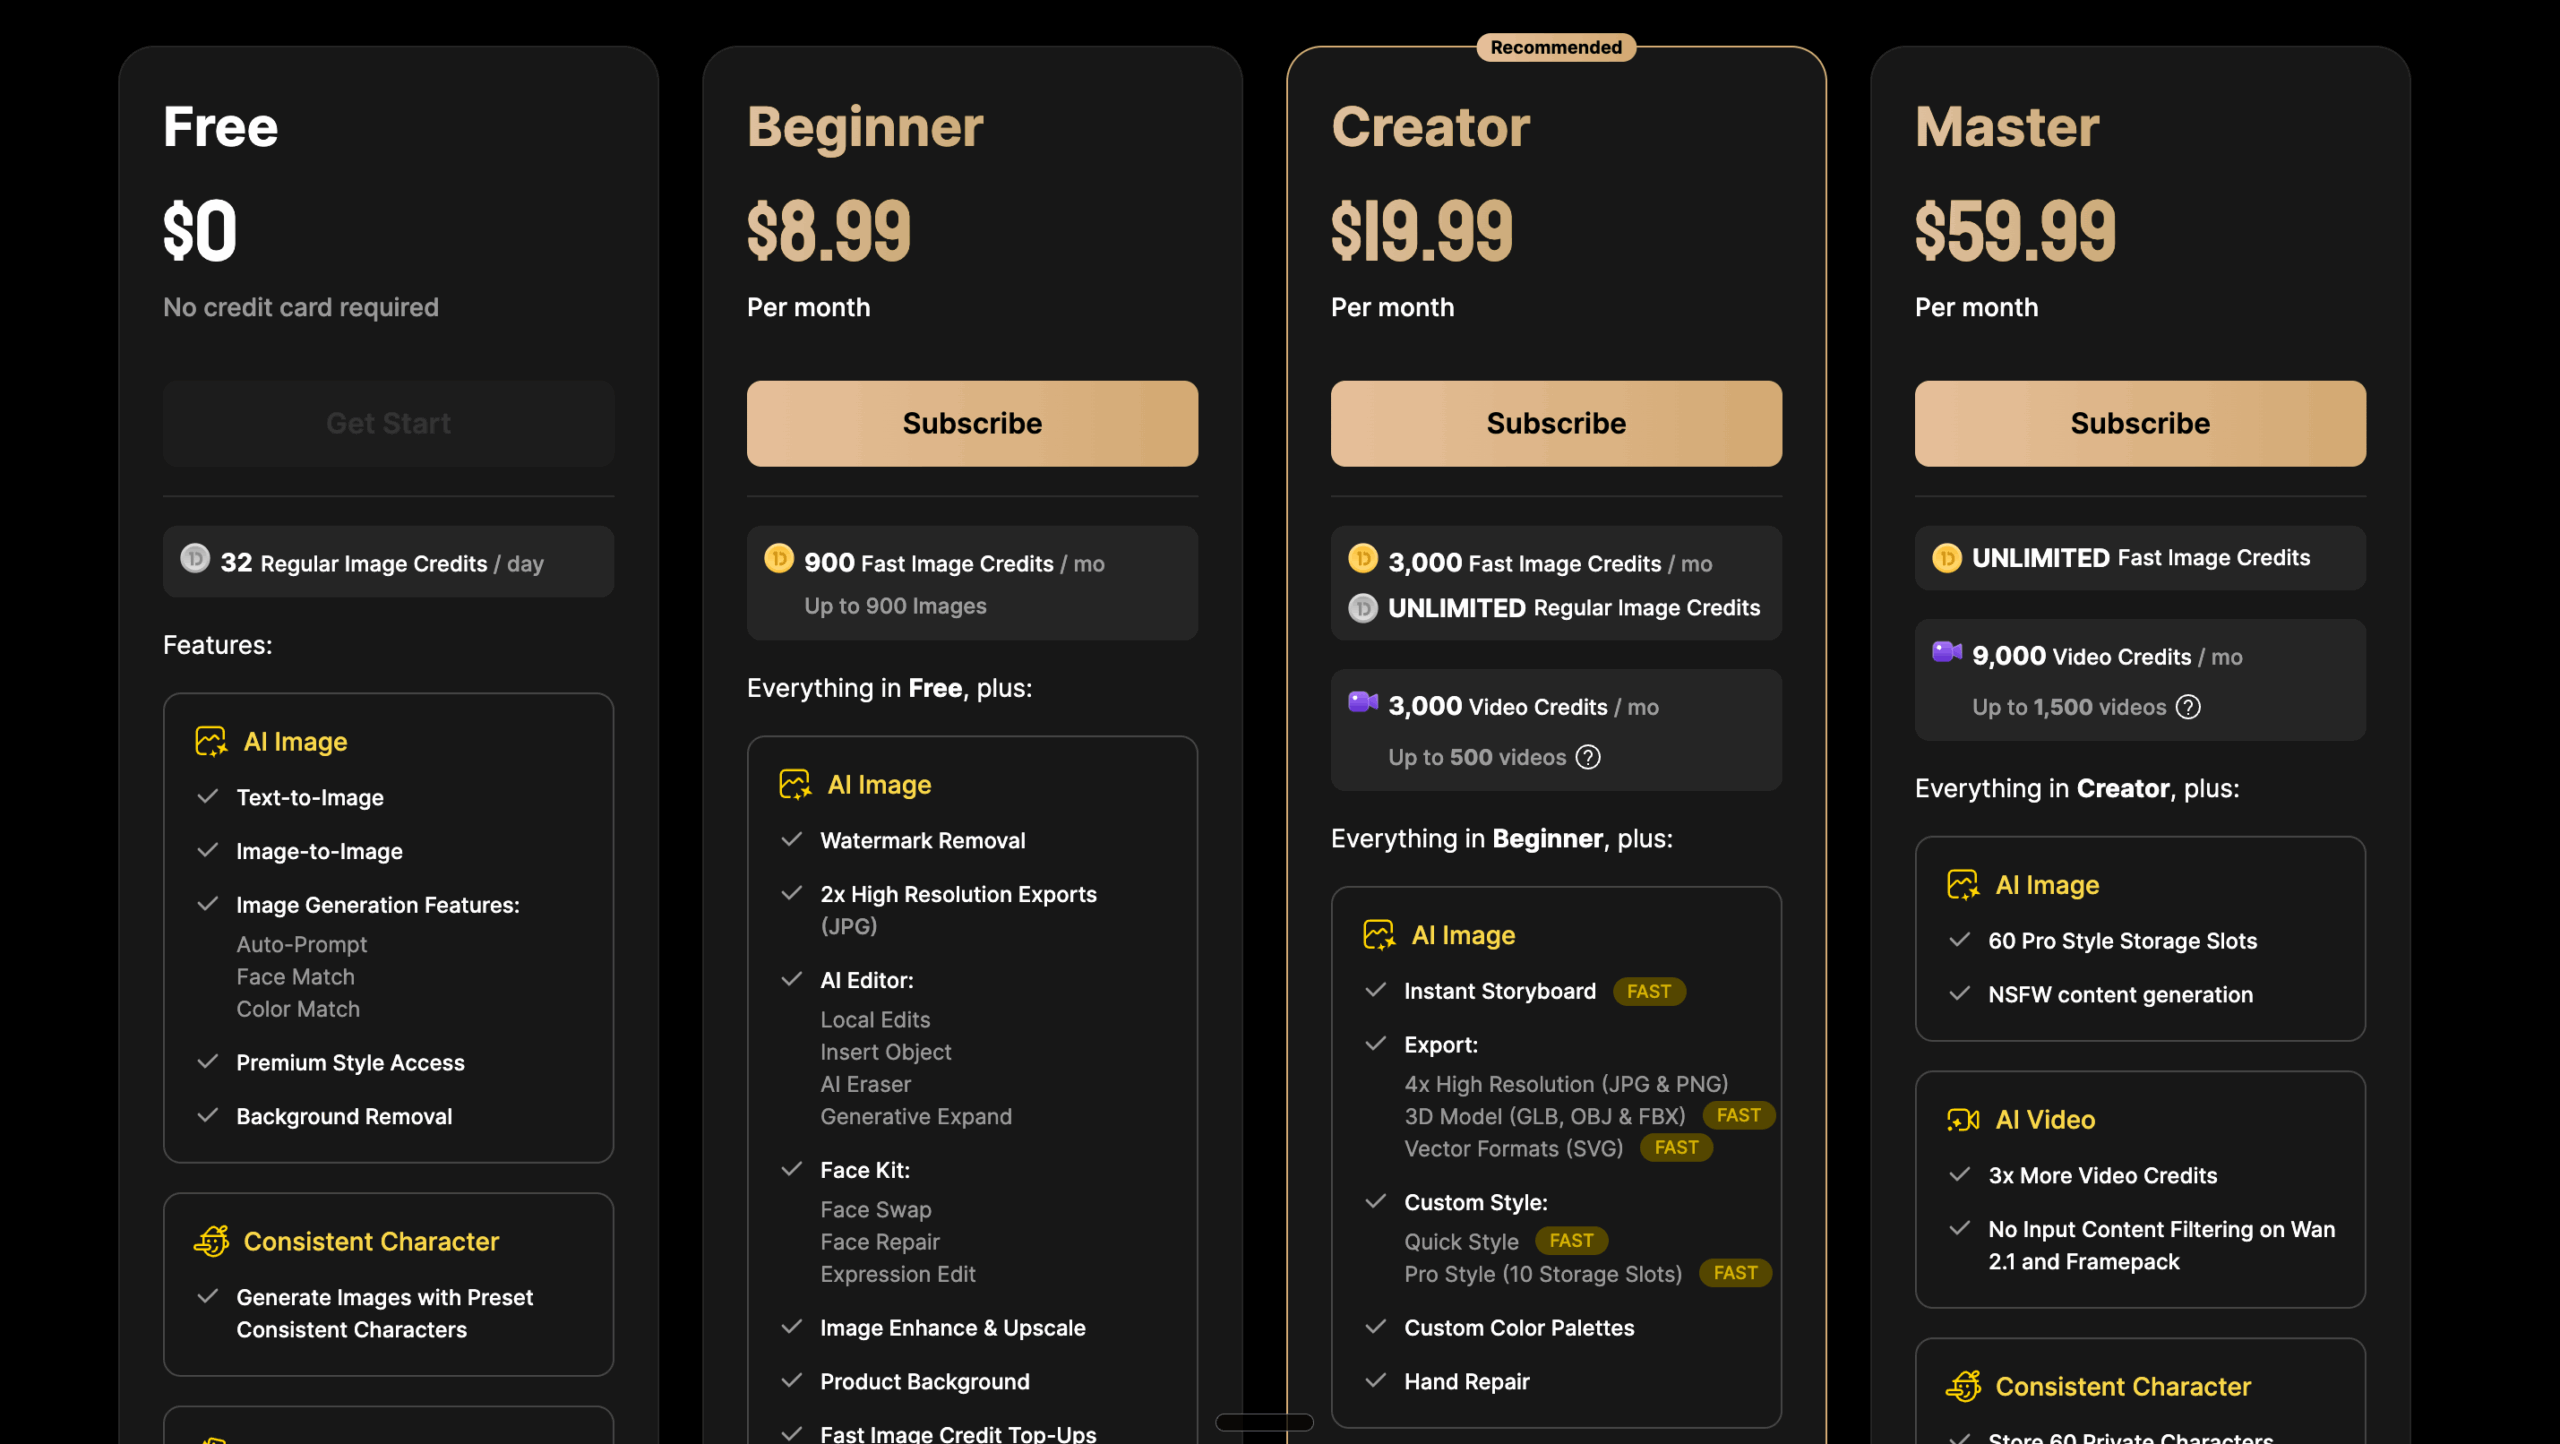Click AI Image icon in Beginner plan

pos(794,784)
